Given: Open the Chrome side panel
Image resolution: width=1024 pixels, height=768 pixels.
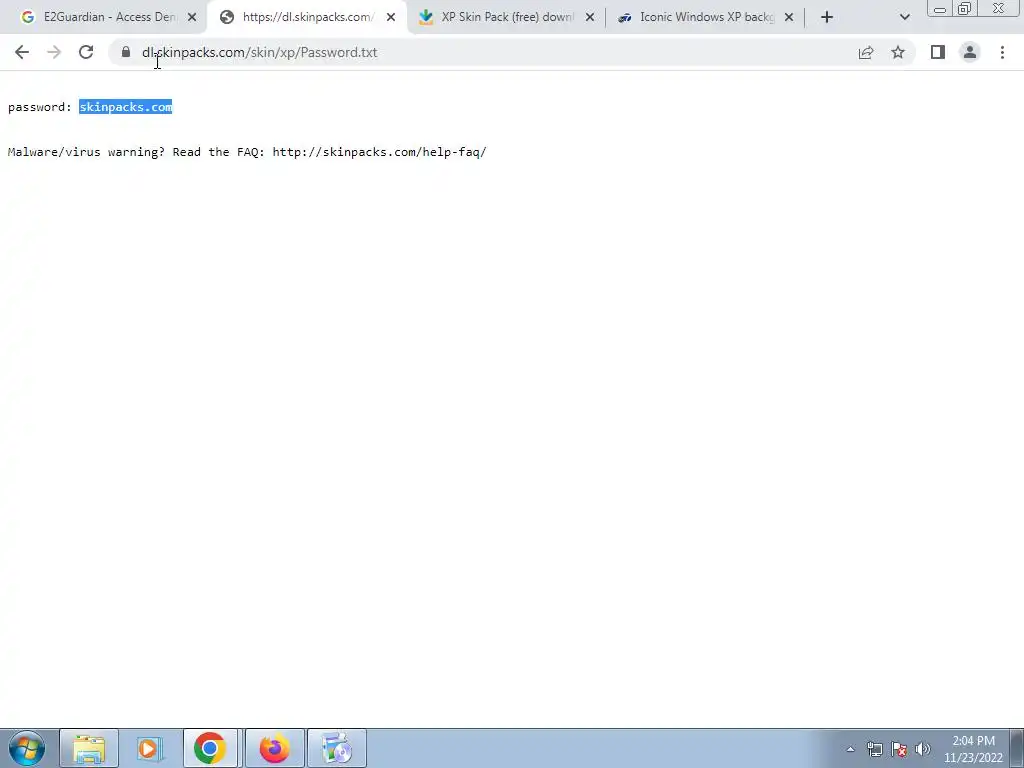Looking at the screenshot, I should tap(938, 52).
